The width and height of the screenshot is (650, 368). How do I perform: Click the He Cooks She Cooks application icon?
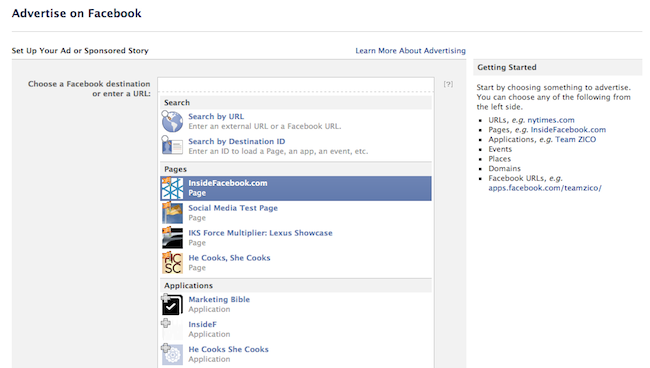172,354
